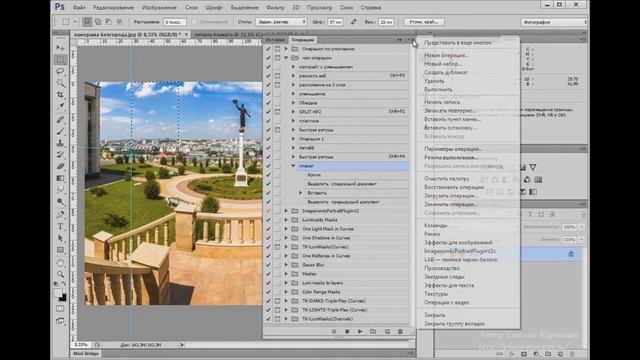
Task: Open the Фильтр menu
Action: pyautogui.click(x=275, y=7)
